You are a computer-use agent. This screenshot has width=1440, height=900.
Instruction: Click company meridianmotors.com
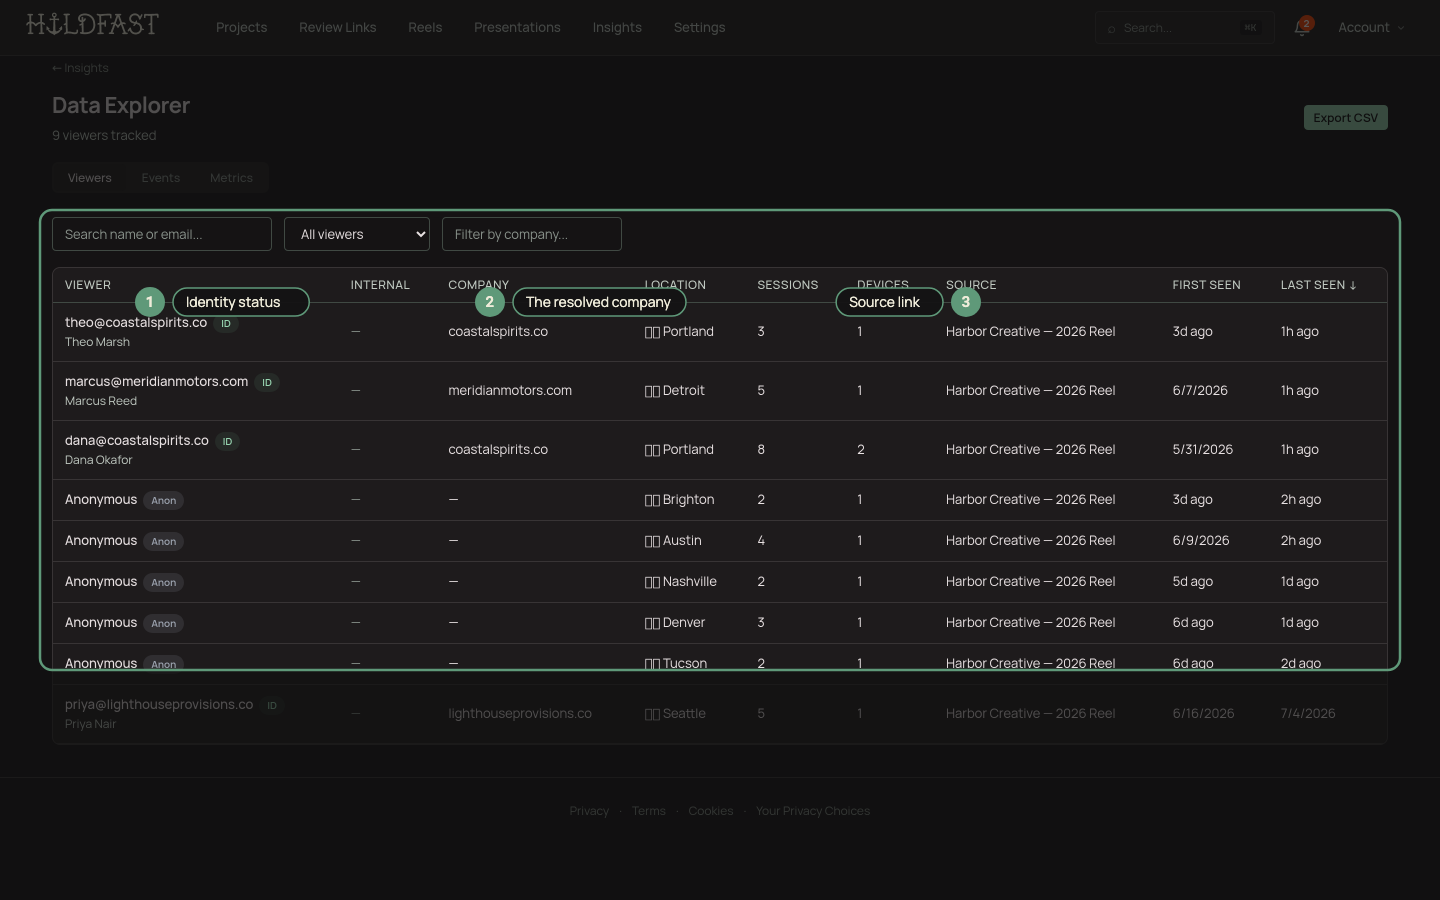(510, 390)
